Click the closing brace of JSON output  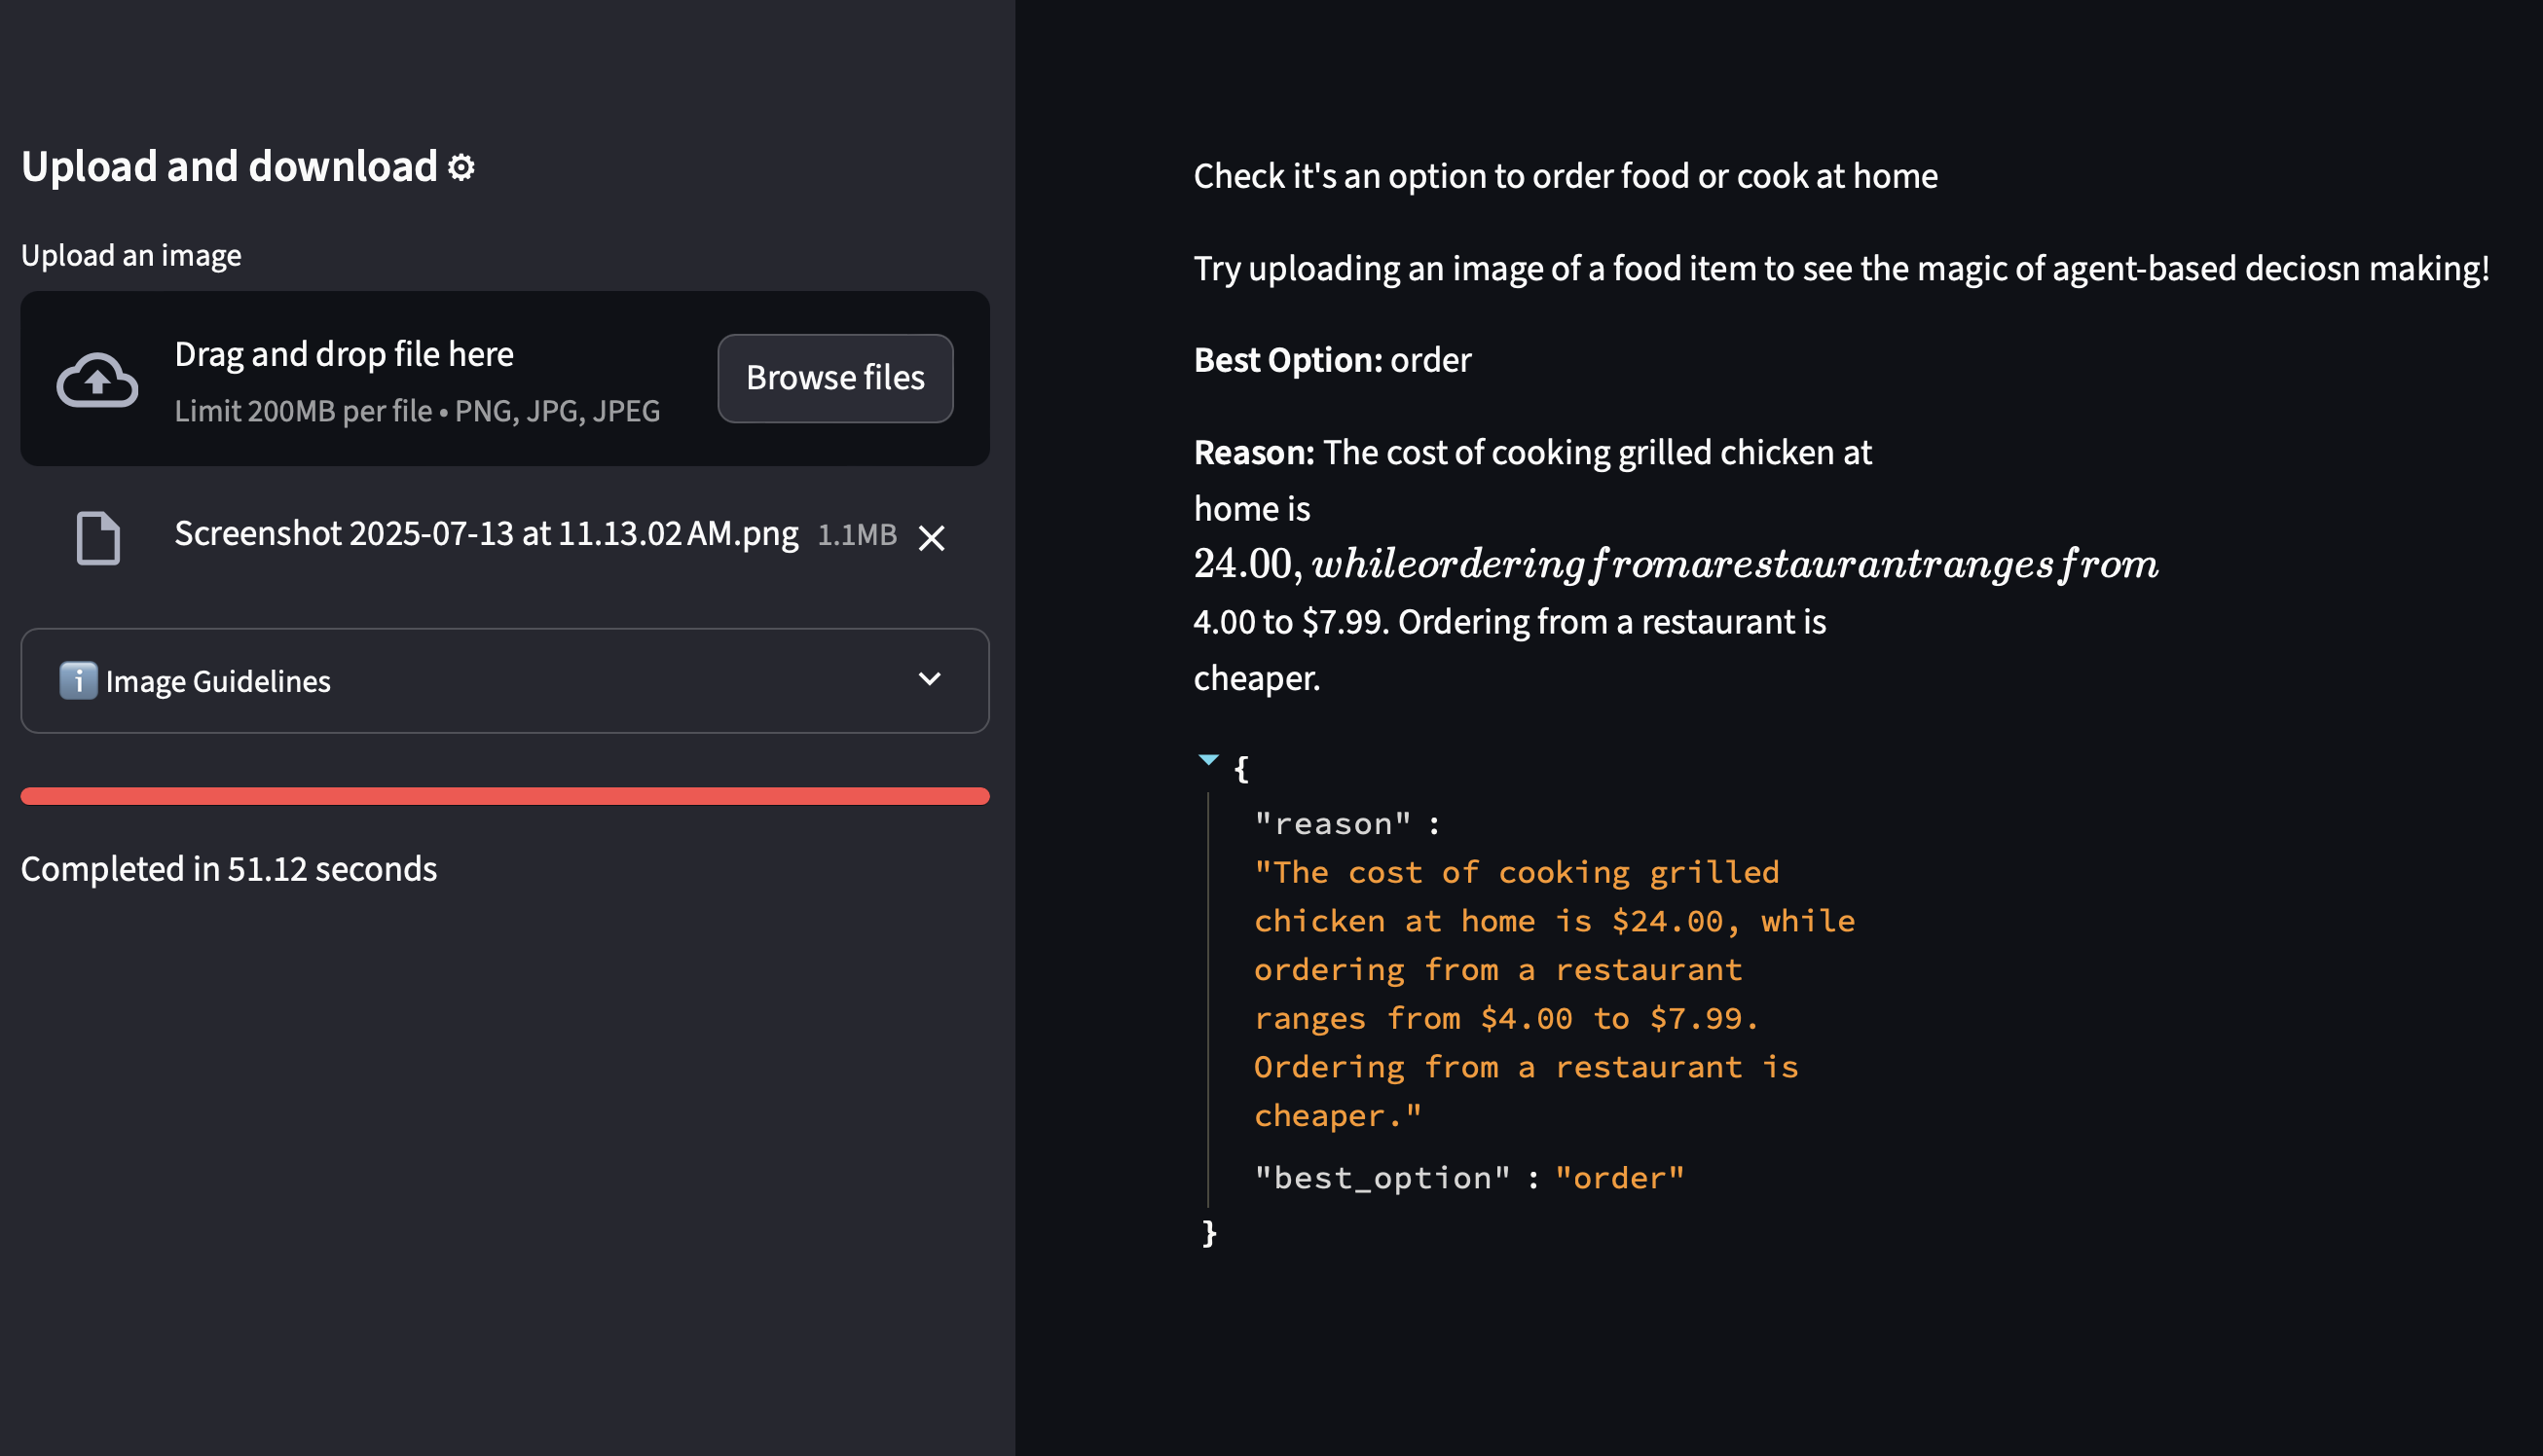tap(1209, 1232)
